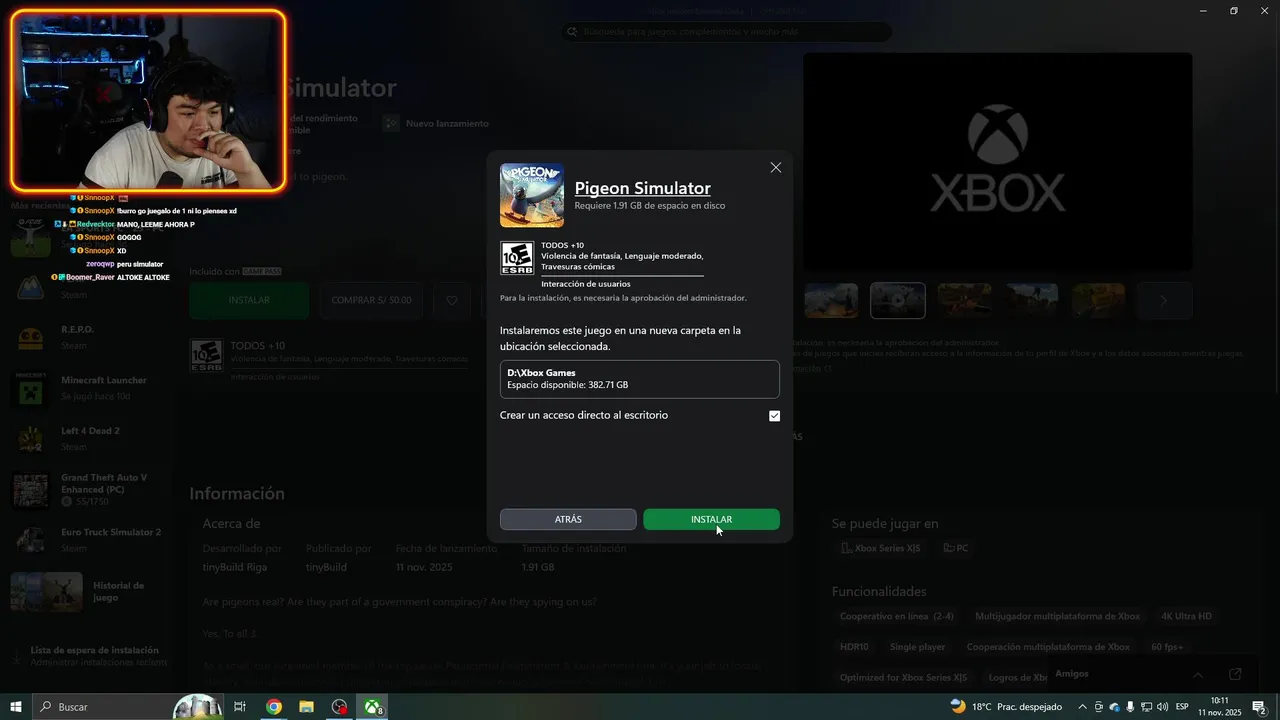The width and height of the screenshot is (1280, 720).
Task: Go back with the ATRÁS button
Action: pos(568,520)
